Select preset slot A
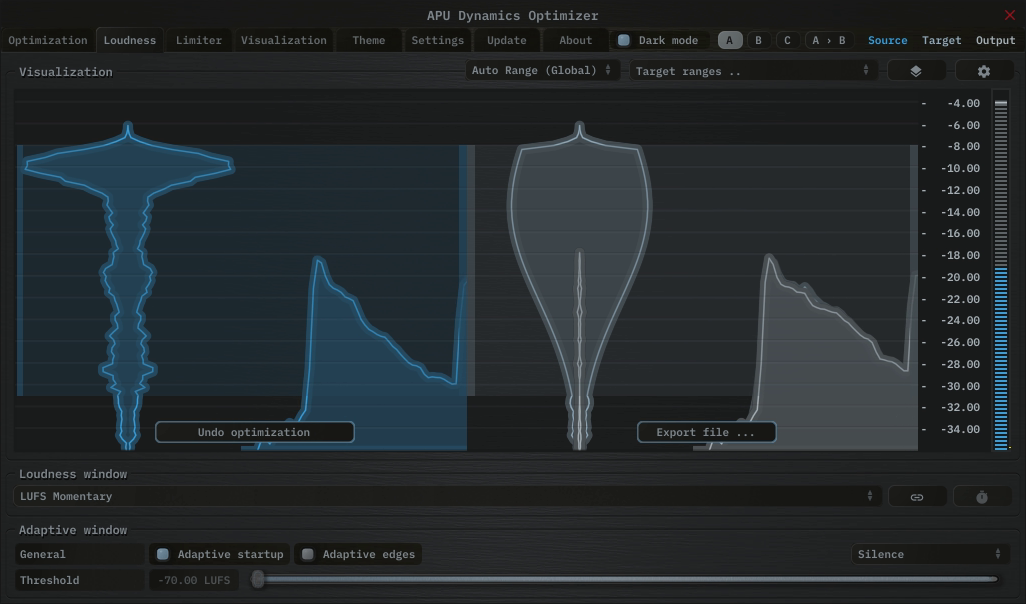 click(x=730, y=41)
